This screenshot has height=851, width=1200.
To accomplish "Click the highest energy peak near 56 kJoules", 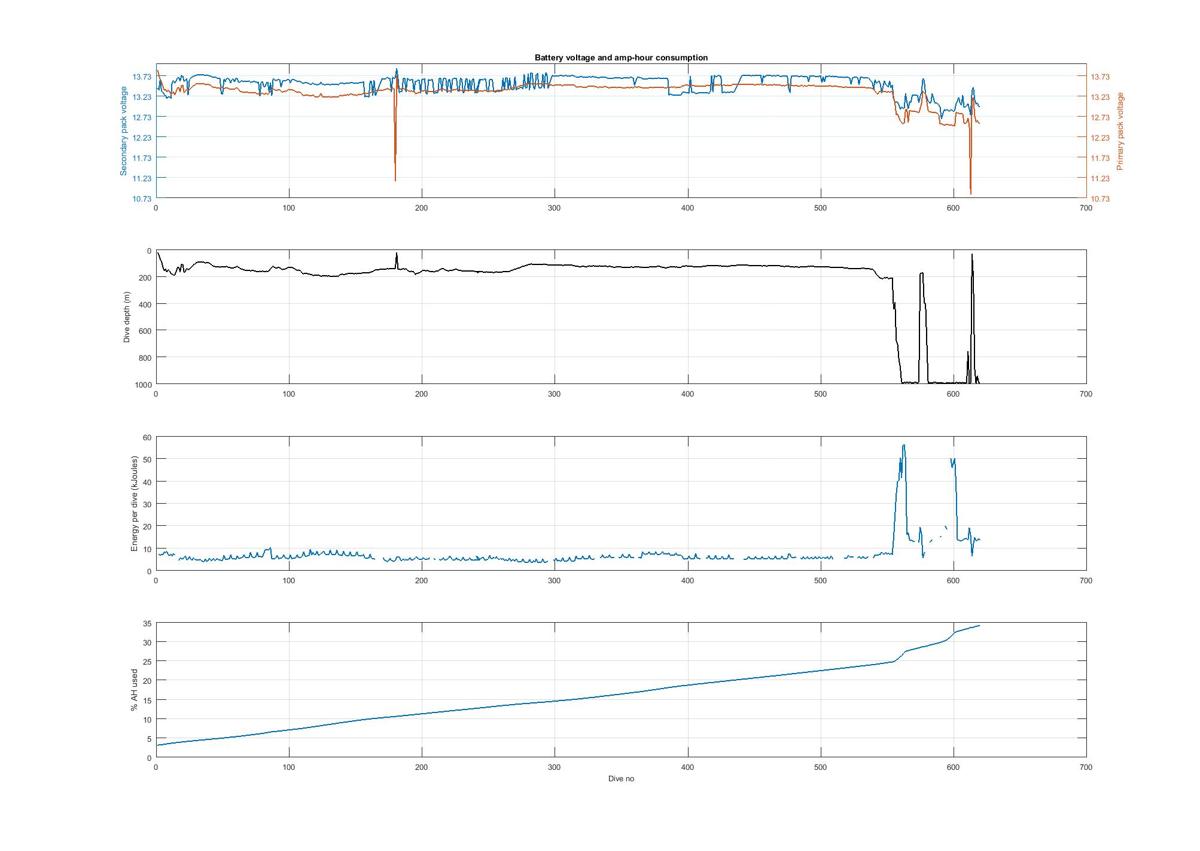I will pyautogui.click(x=904, y=446).
